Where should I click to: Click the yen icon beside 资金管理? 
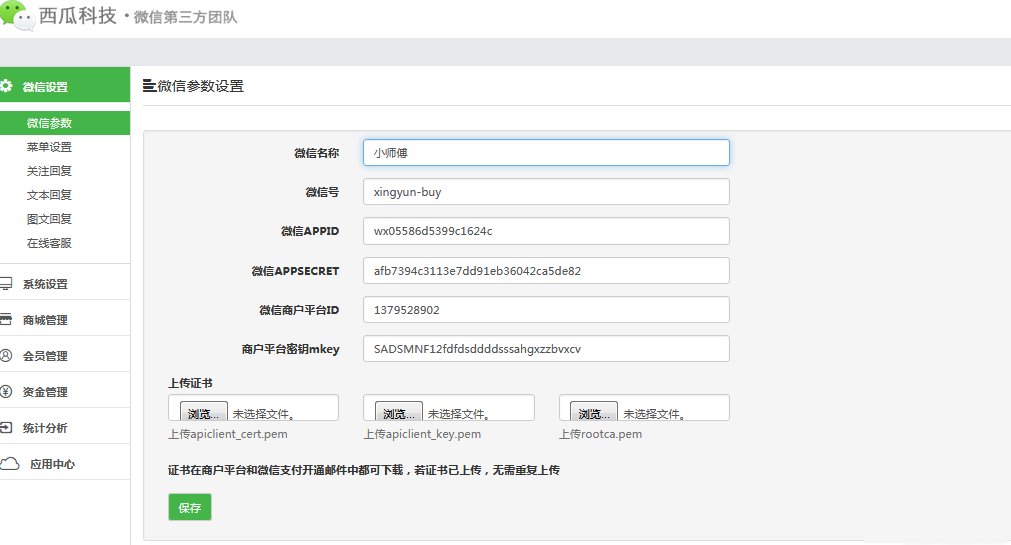click(x=7, y=391)
